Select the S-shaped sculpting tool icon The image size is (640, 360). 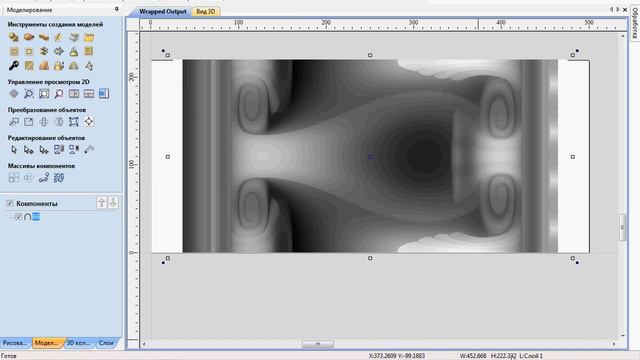tap(44, 51)
